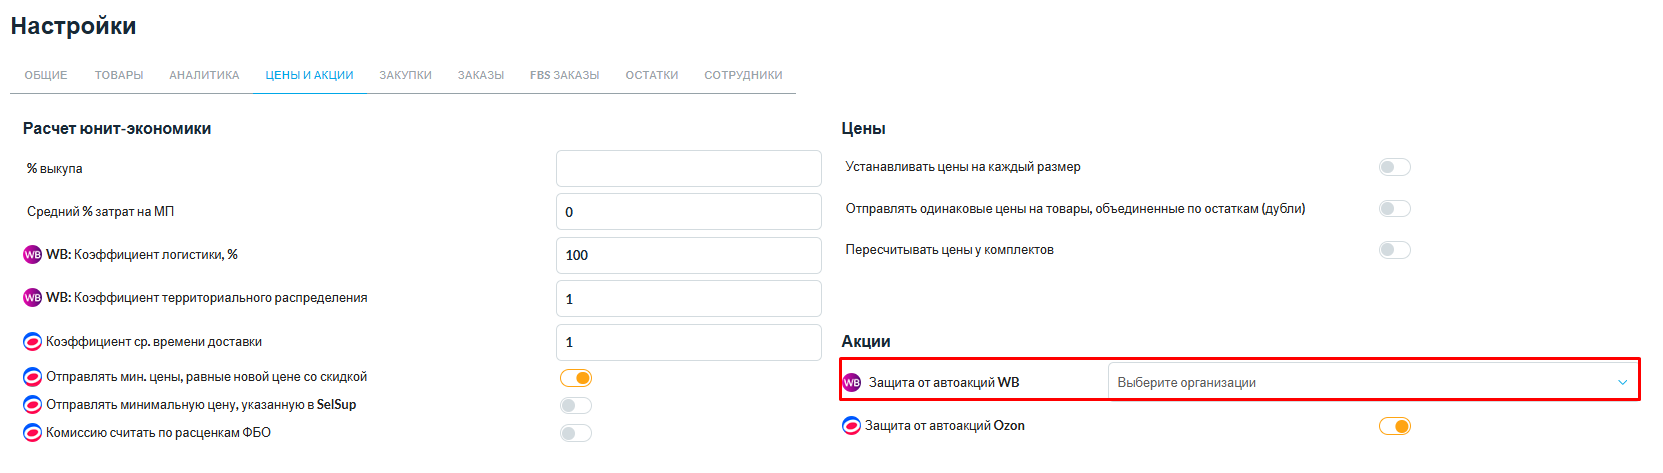Click Ozon icon beside Комиссию считать по ФБО
This screenshot has height=473, width=1663.
click(32, 433)
